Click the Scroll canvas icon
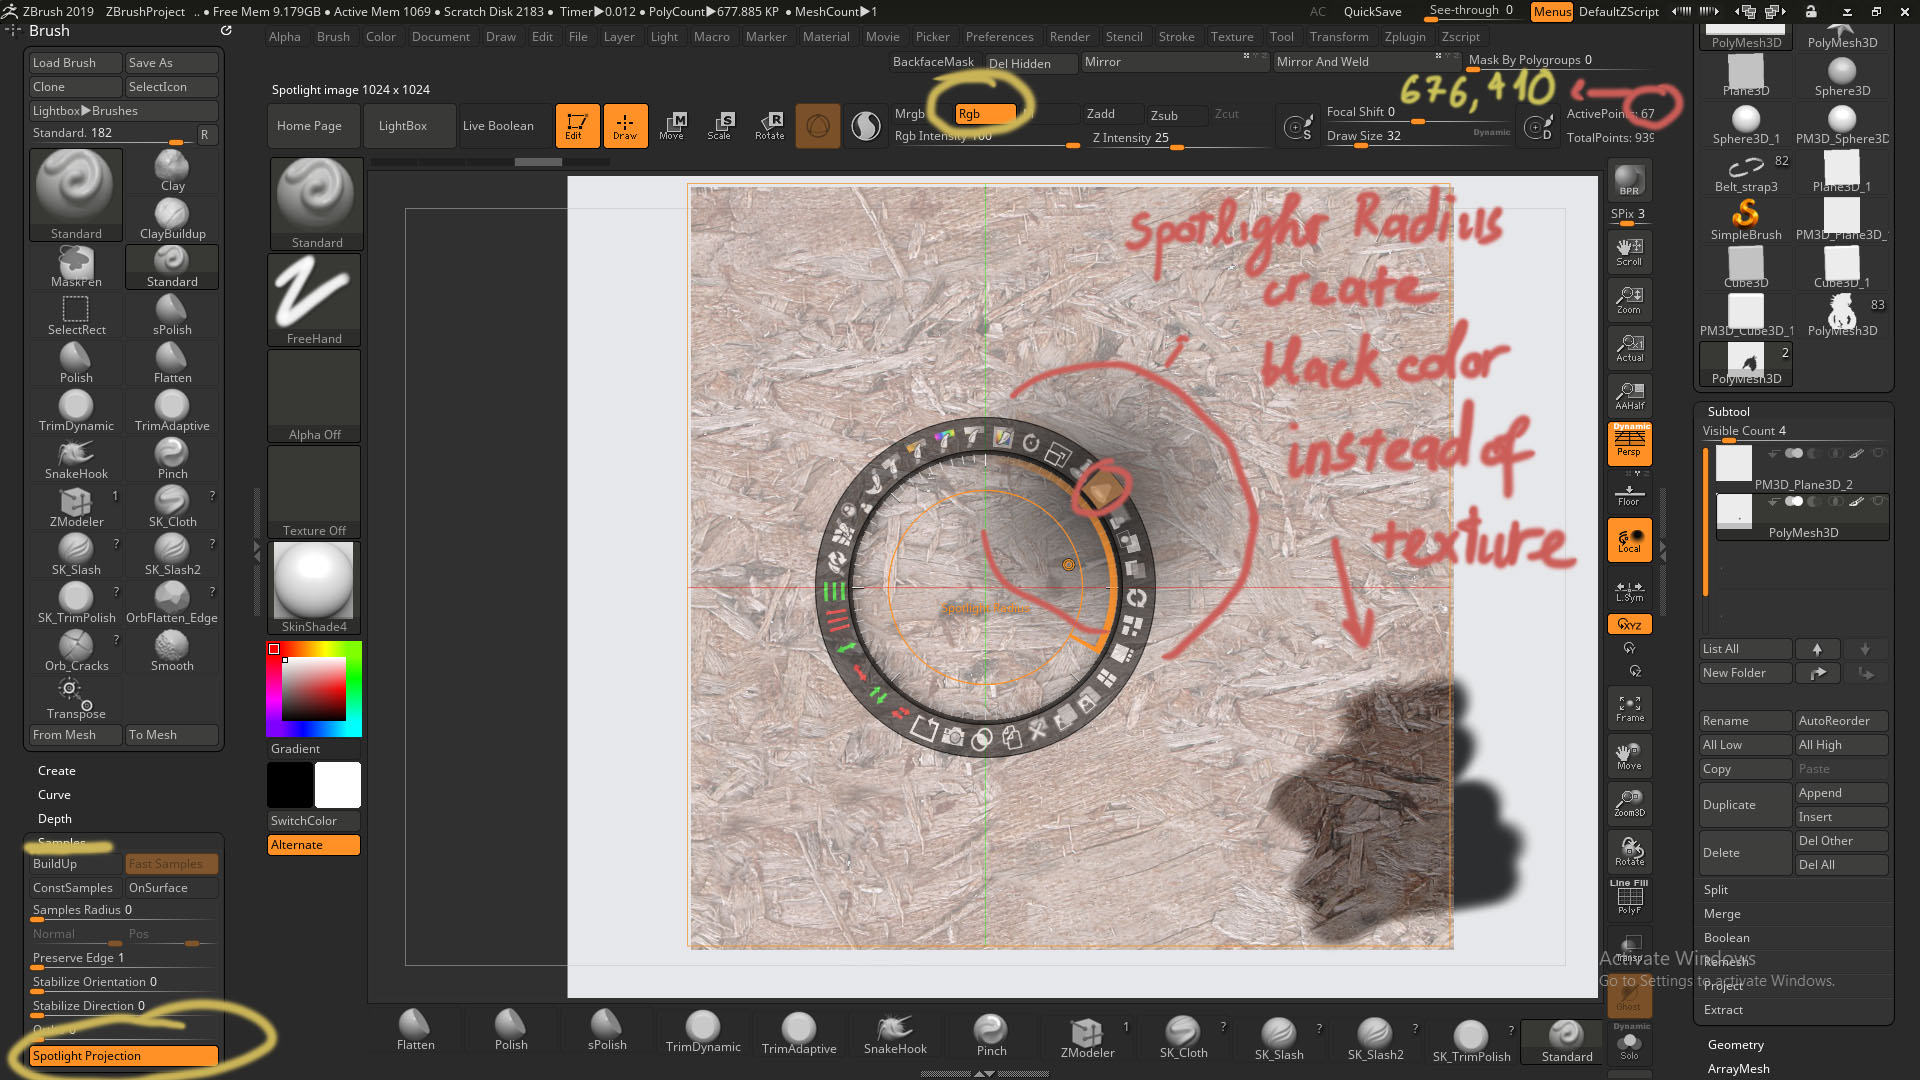This screenshot has width=1920, height=1080. 1629,251
